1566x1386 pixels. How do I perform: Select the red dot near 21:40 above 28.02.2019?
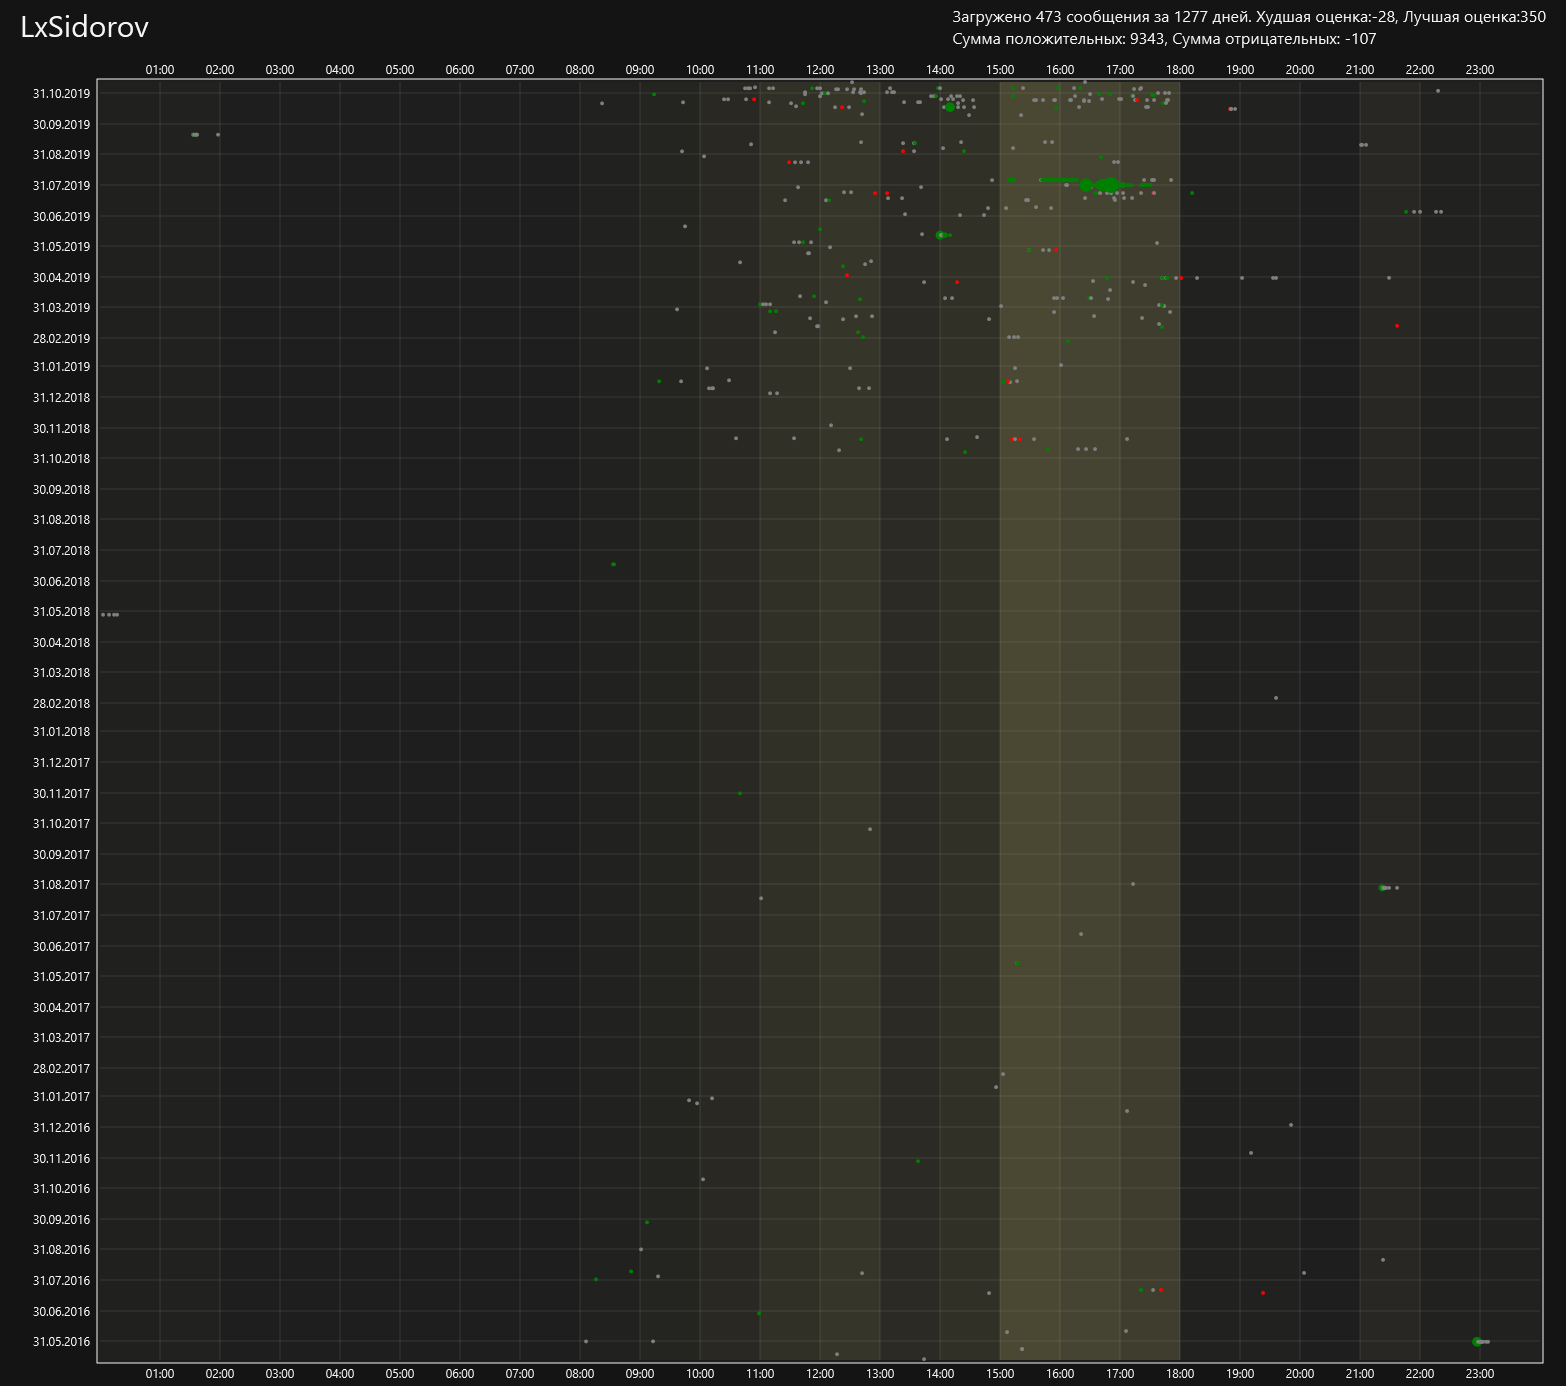[x=1397, y=326]
